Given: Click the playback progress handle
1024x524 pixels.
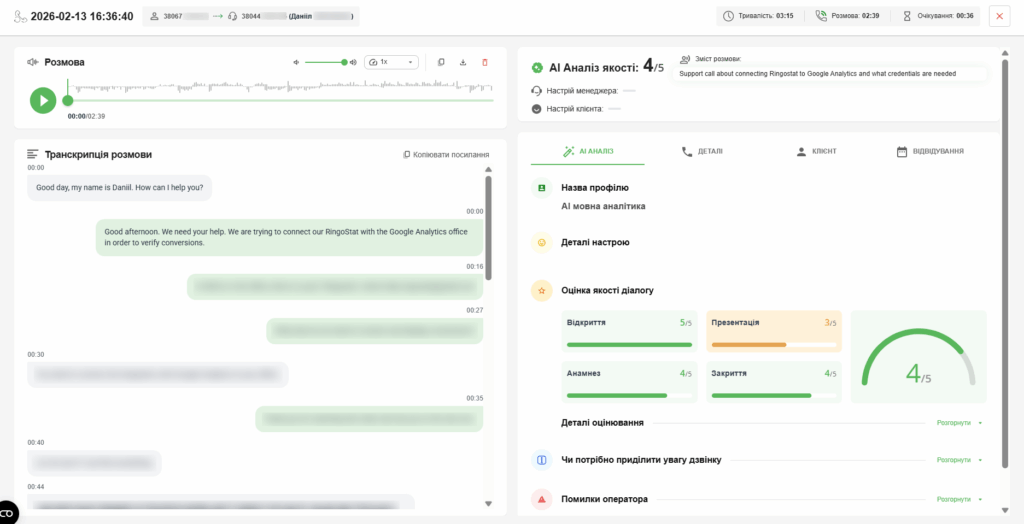Looking at the screenshot, I should tap(68, 101).
